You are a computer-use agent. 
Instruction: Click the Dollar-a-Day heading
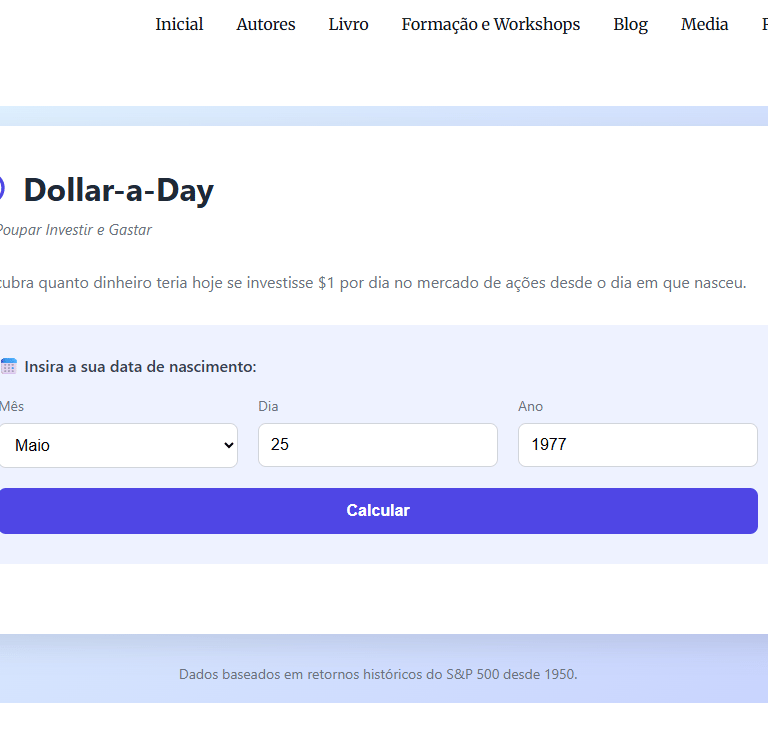[118, 190]
